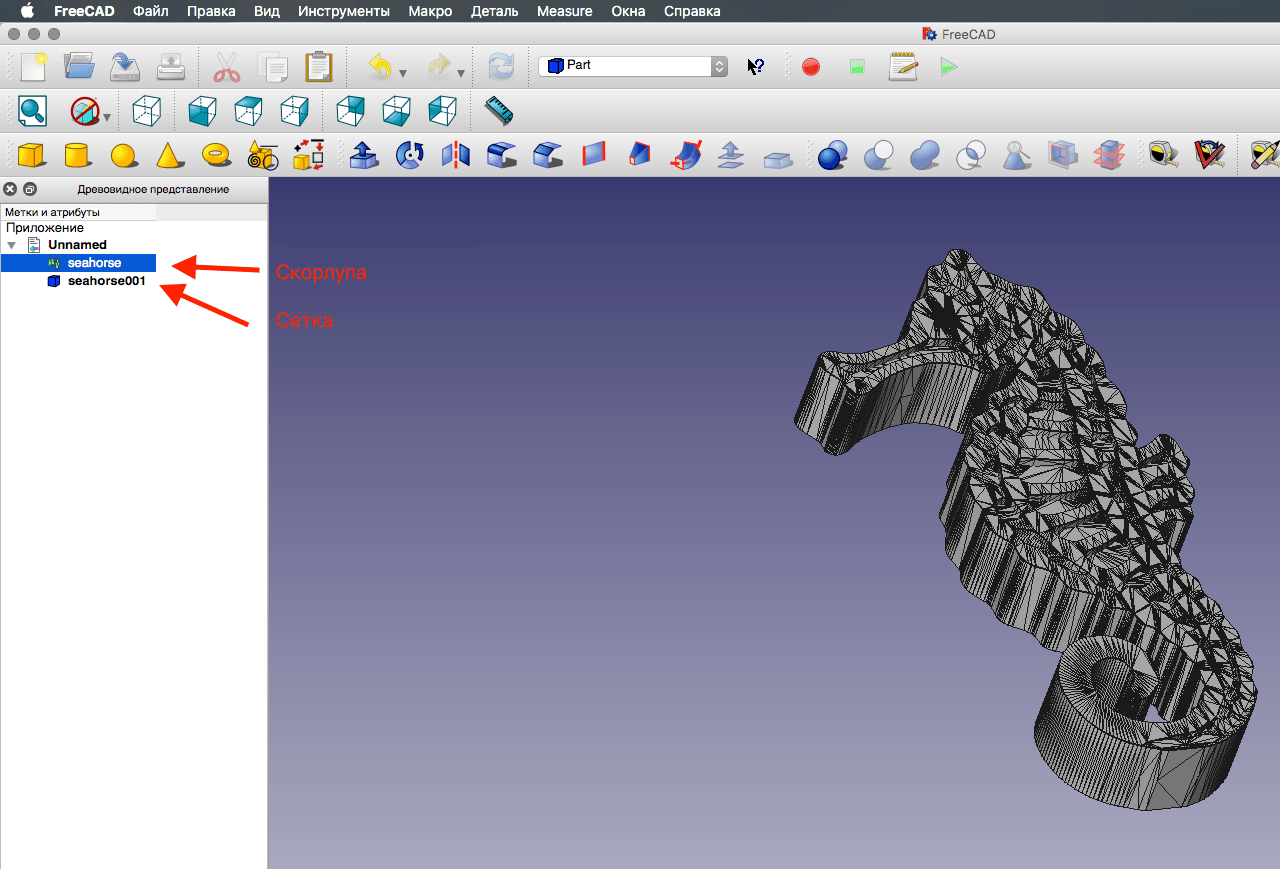The width and height of the screenshot is (1280, 869).
Task: Select seahorse001 in the model tree
Action: pos(106,281)
